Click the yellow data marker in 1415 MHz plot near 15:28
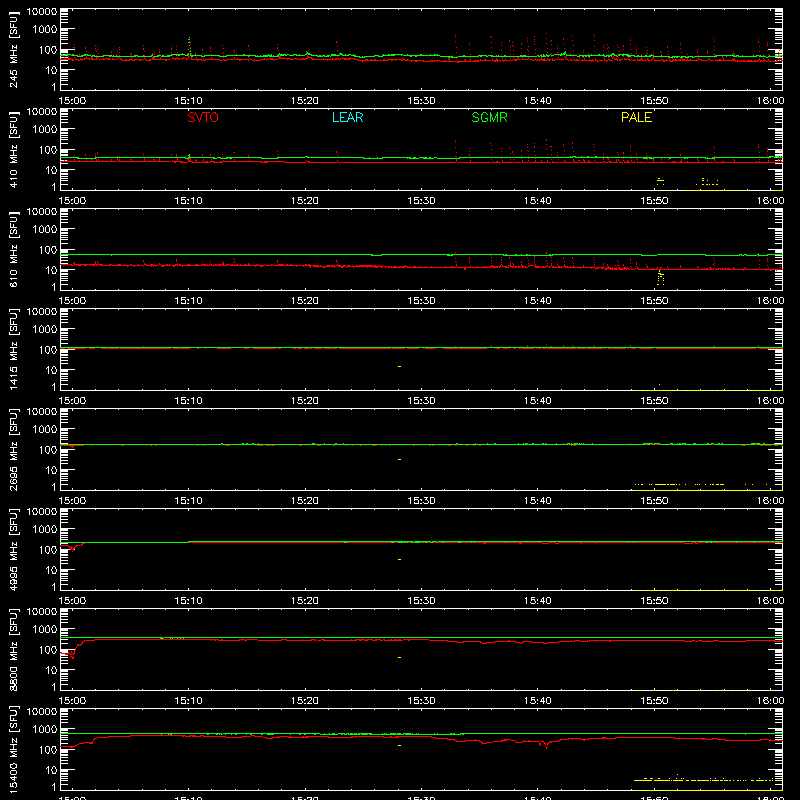This screenshot has height=800, width=800. [x=399, y=366]
